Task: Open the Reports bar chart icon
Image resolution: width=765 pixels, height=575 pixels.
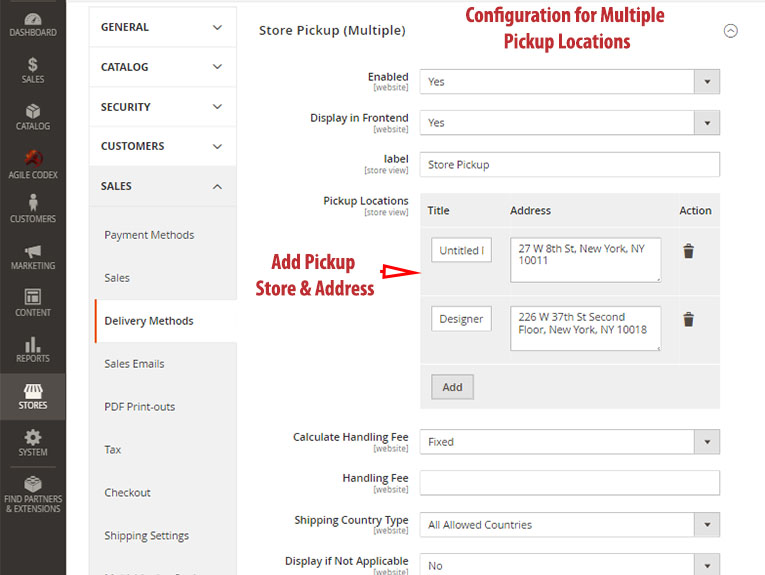Action: (x=33, y=349)
